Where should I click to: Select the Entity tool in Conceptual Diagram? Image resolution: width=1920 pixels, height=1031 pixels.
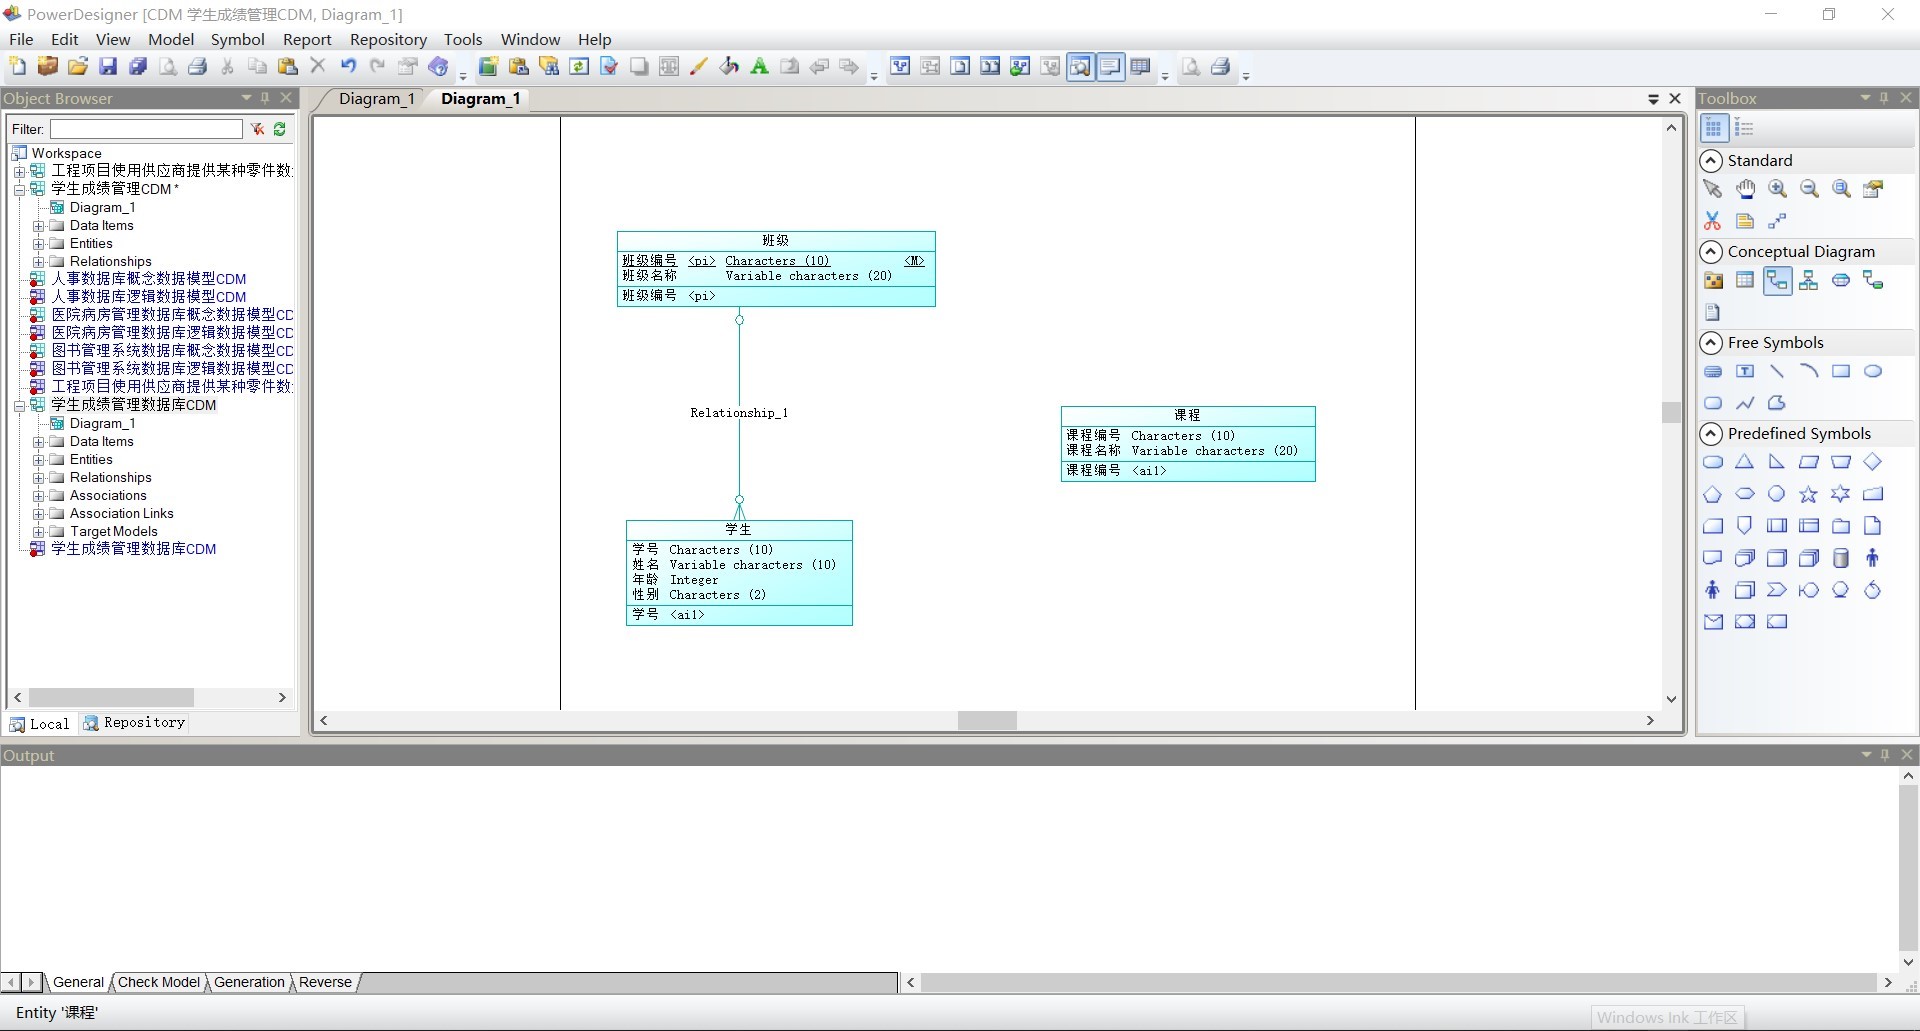(1745, 281)
